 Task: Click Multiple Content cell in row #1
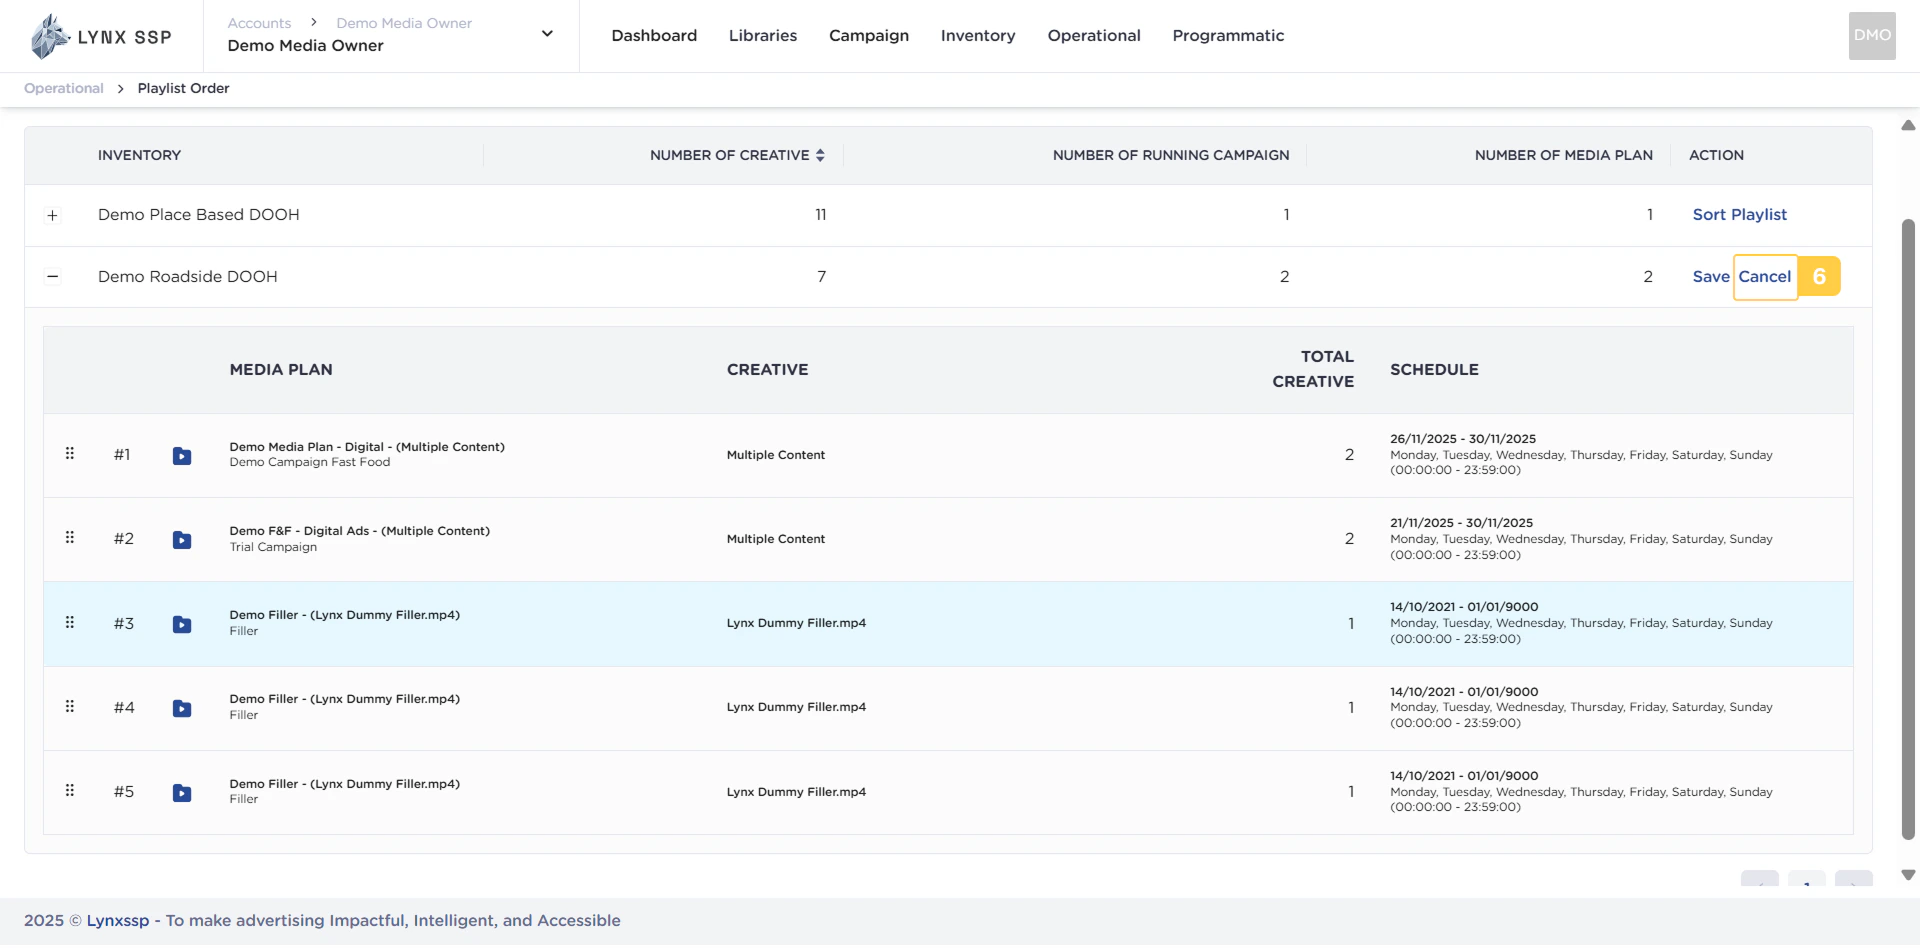pos(776,455)
